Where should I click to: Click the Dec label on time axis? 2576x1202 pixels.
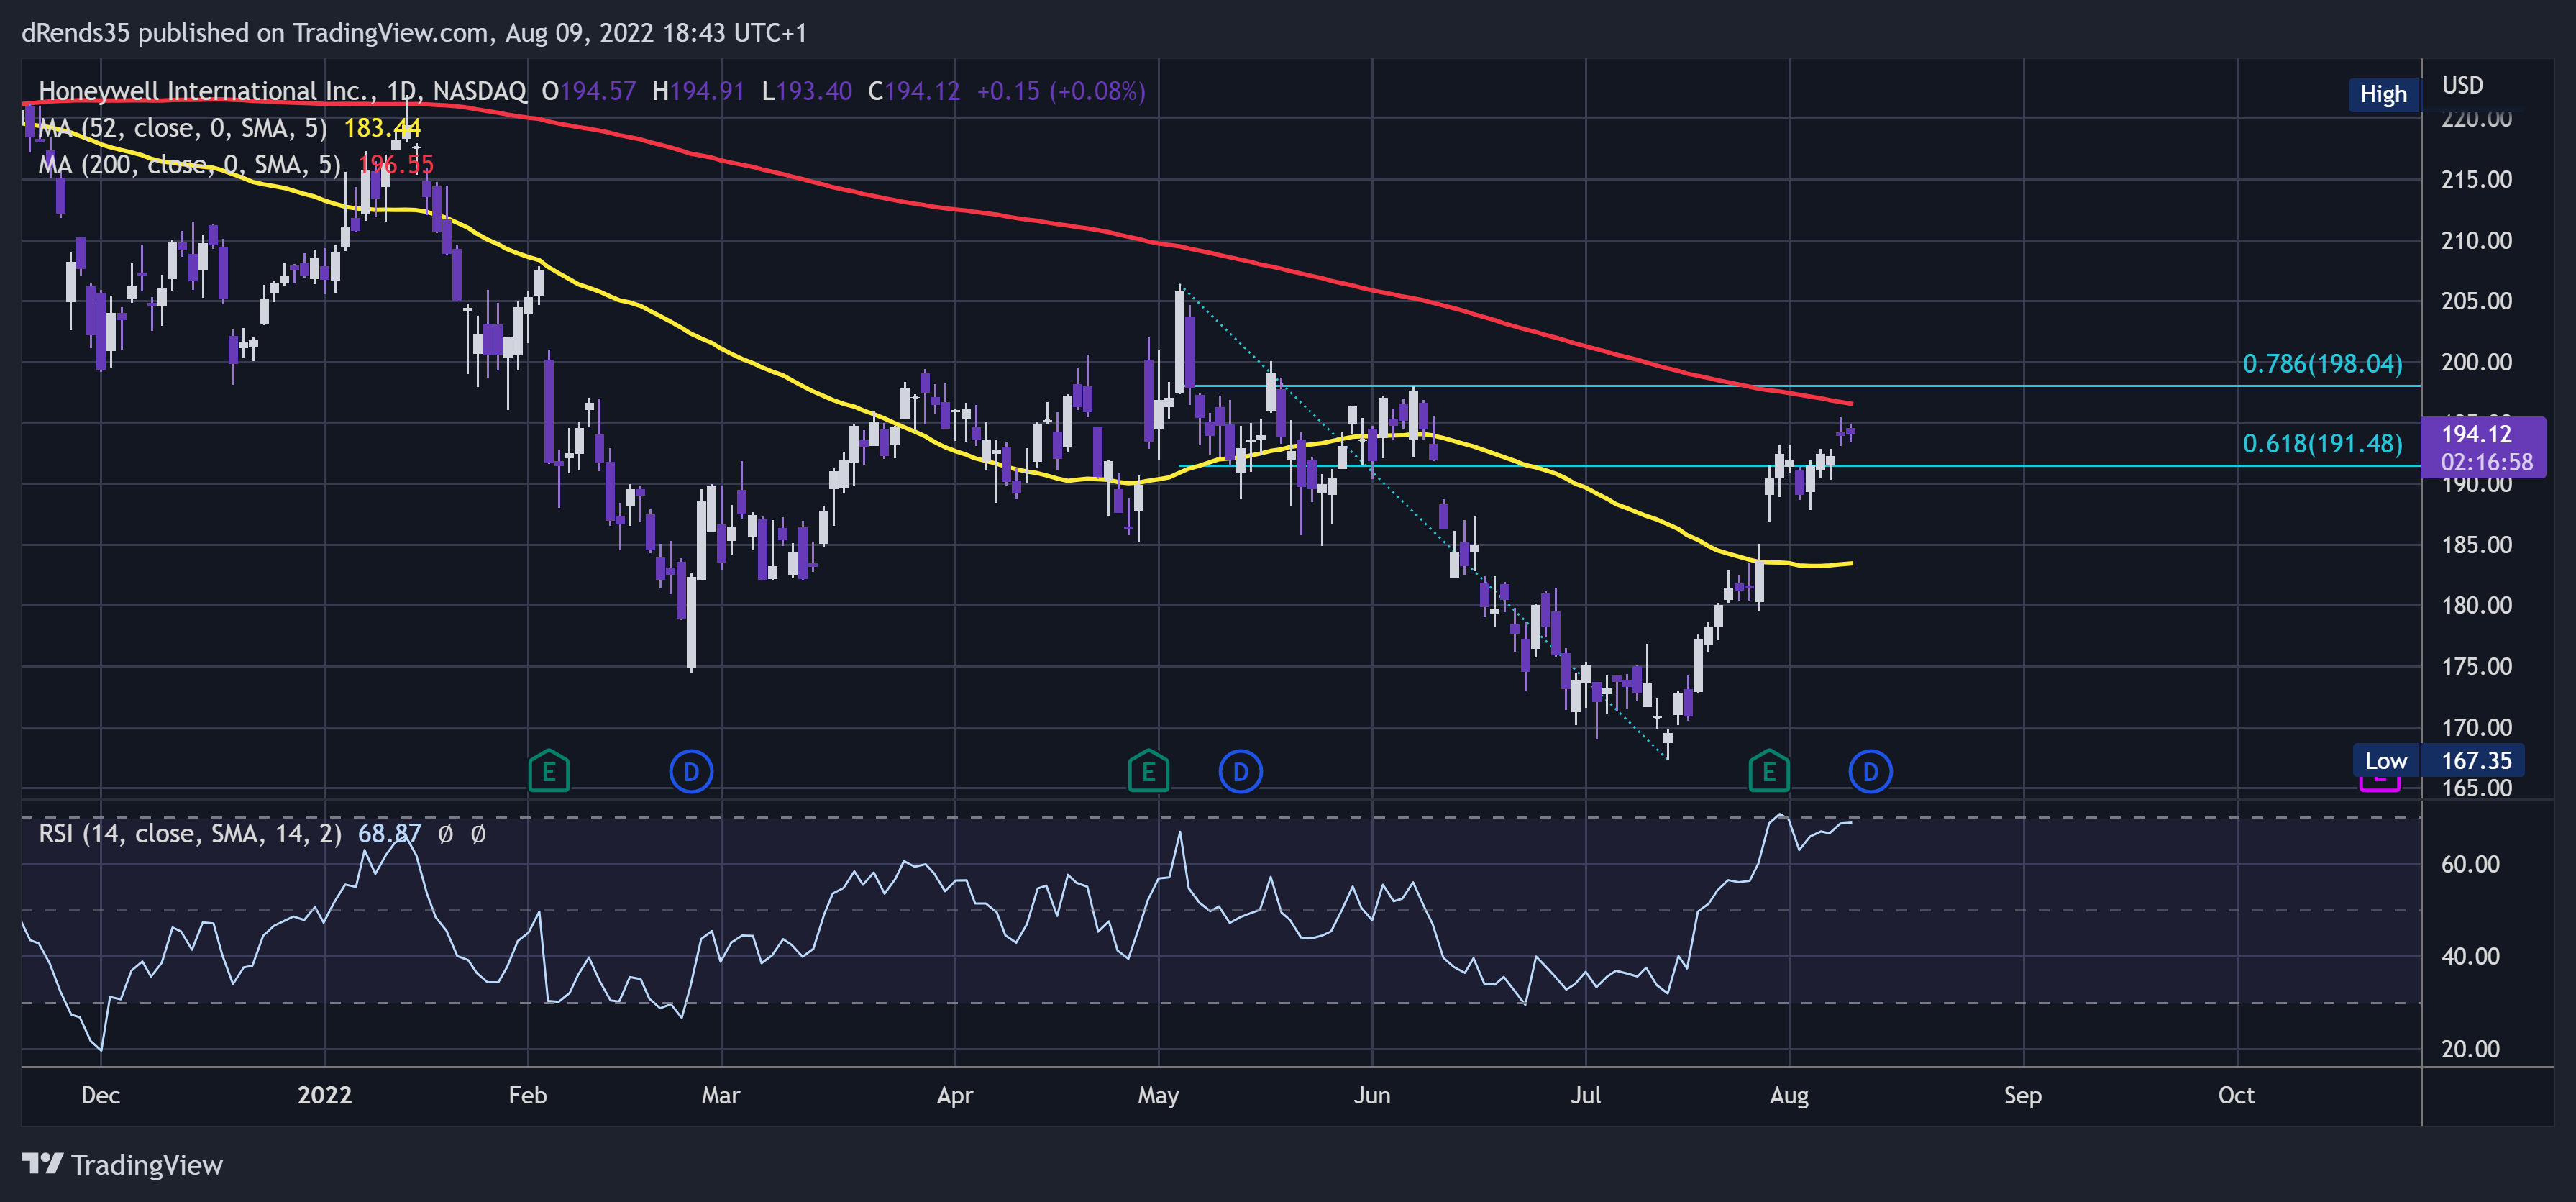pyautogui.click(x=100, y=1095)
